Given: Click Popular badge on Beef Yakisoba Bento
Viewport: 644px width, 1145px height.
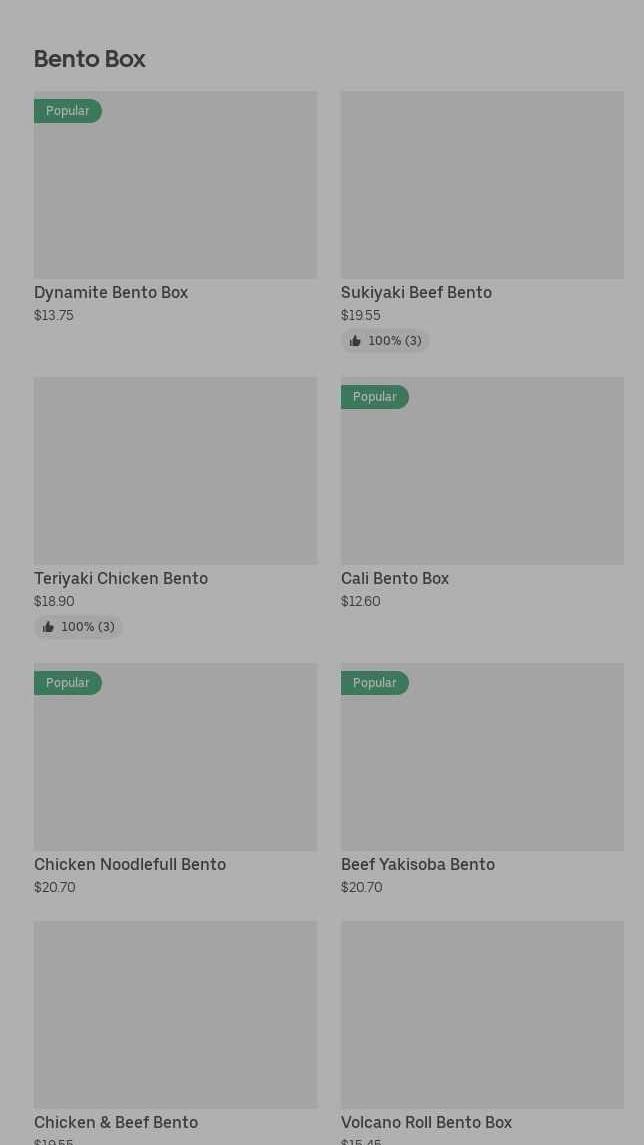Looking at the screenshot, I should [375, 683].
